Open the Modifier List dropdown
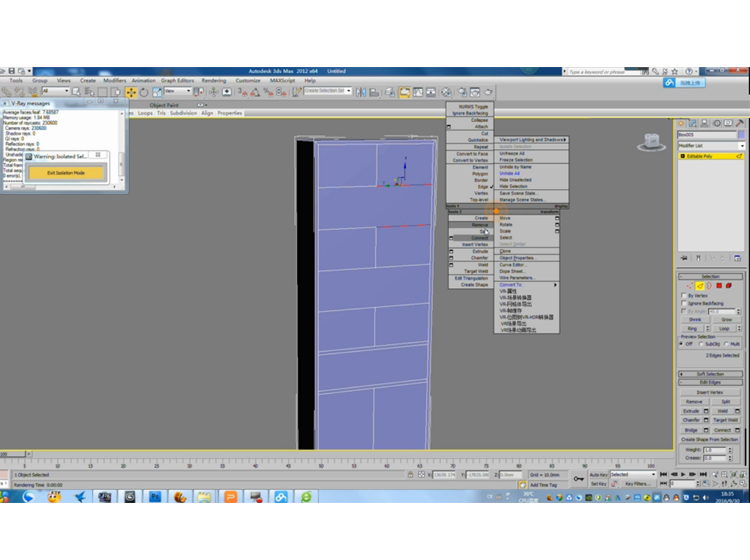Viewport: 750px width, 560px height. click(711, 146)
